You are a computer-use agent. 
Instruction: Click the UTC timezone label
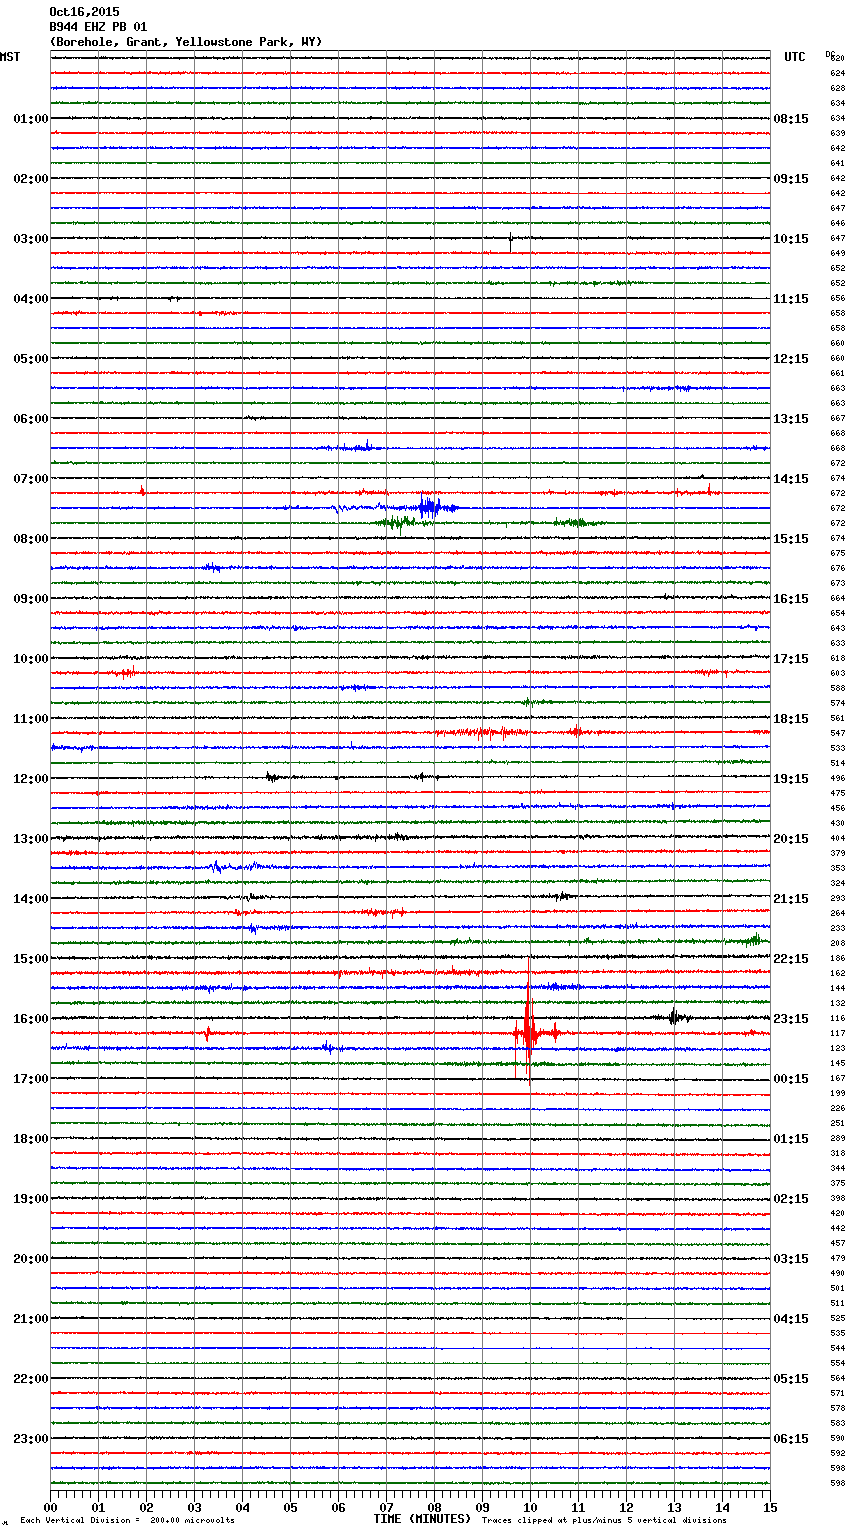click(795, 57)
